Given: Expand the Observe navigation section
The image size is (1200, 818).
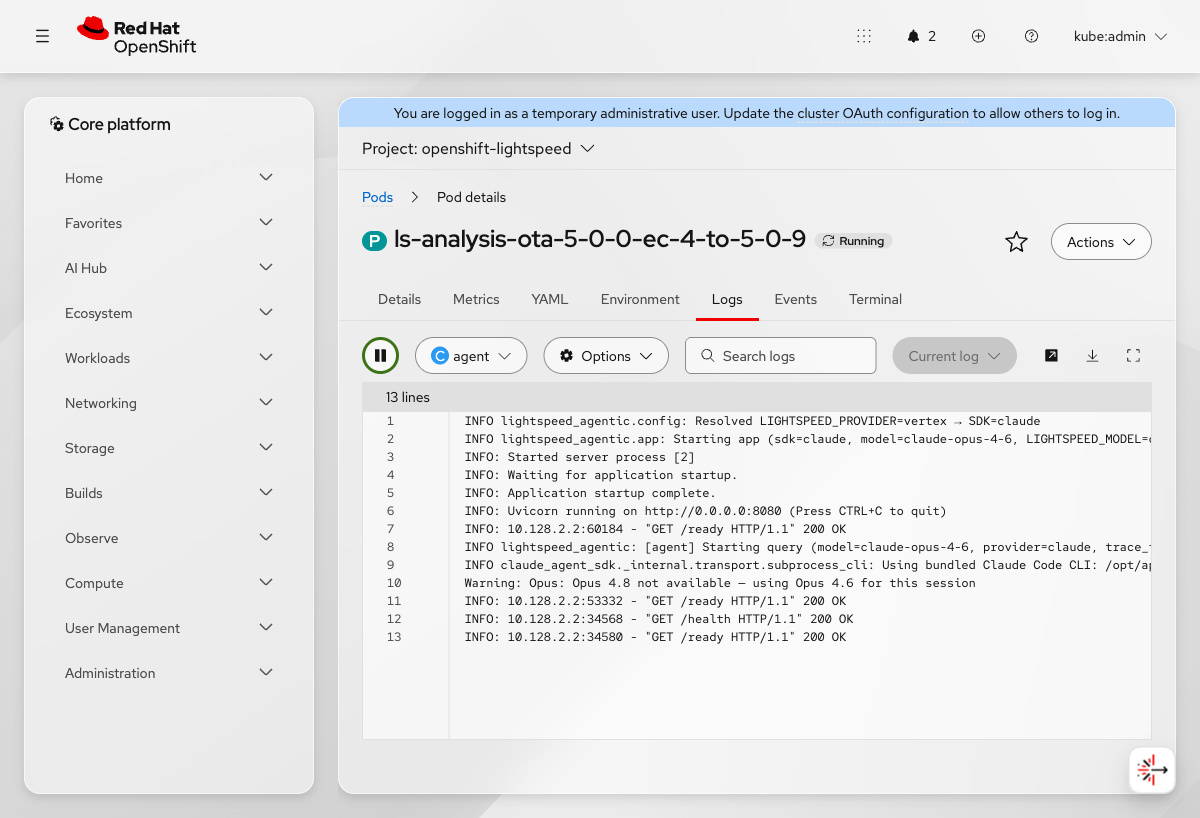Looking at the screenshot, I should [169, 538].
